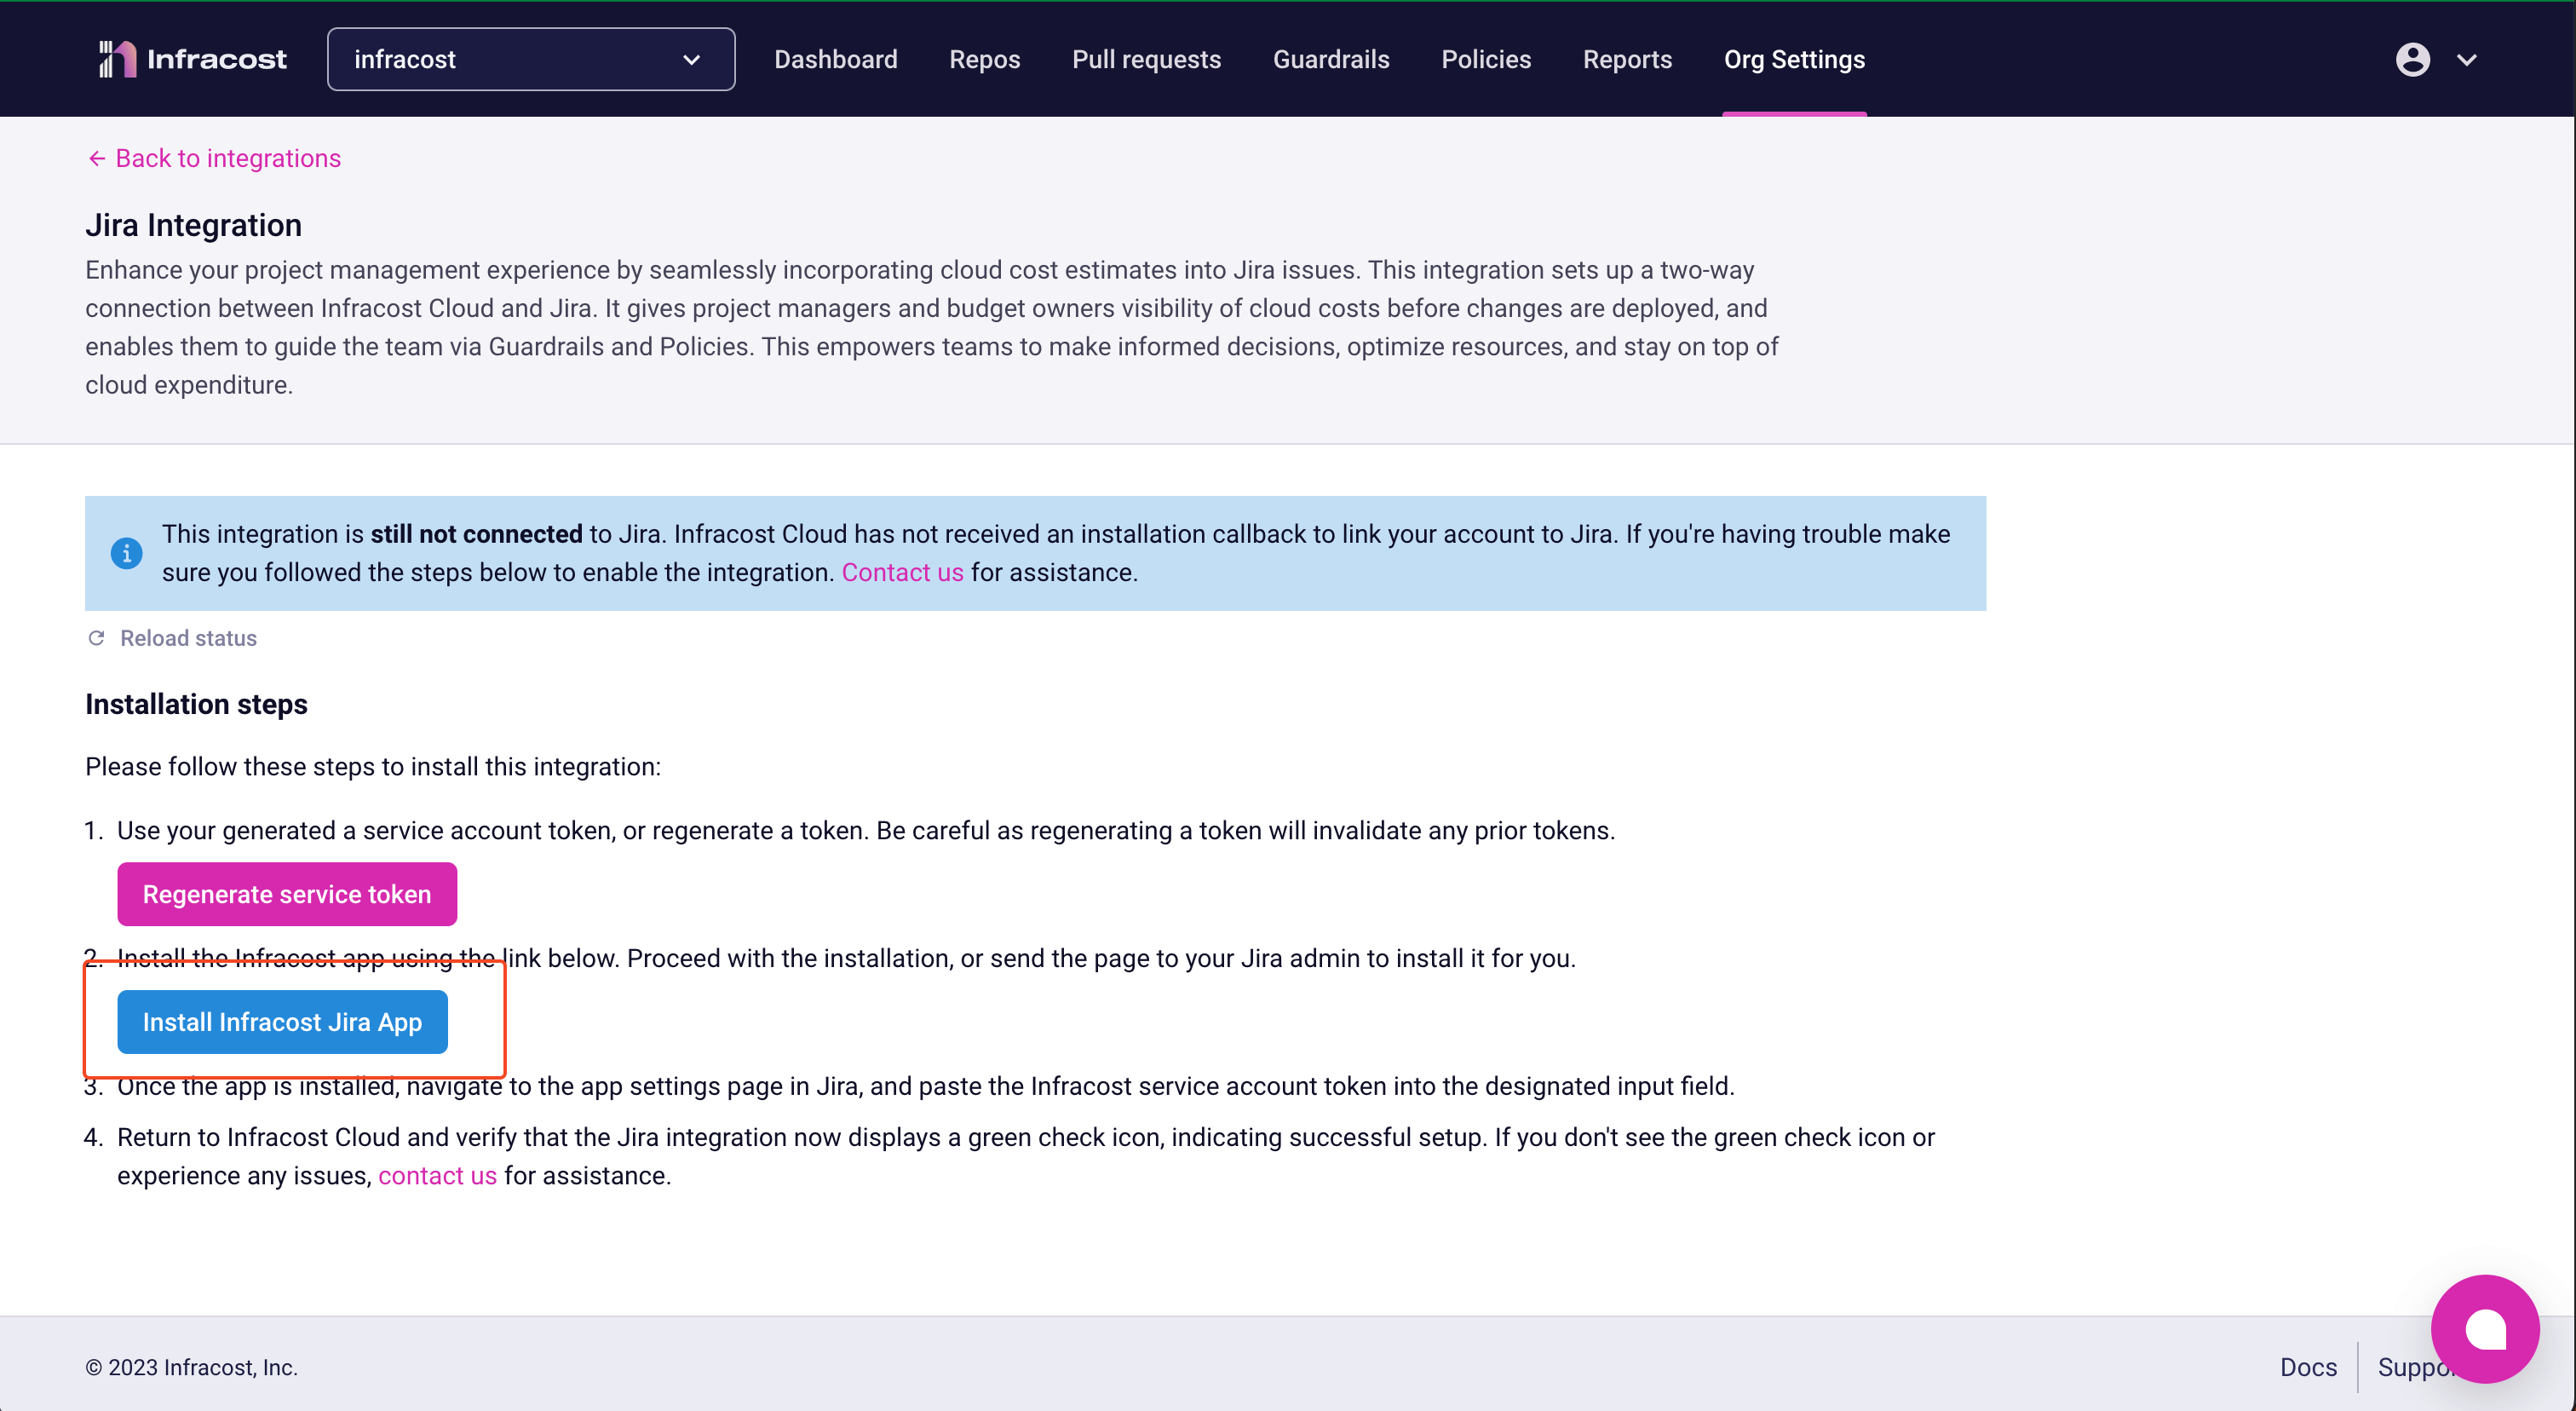
Task: Expand the user account menu
Action: pyautogui.click(x=2439, y=59)
